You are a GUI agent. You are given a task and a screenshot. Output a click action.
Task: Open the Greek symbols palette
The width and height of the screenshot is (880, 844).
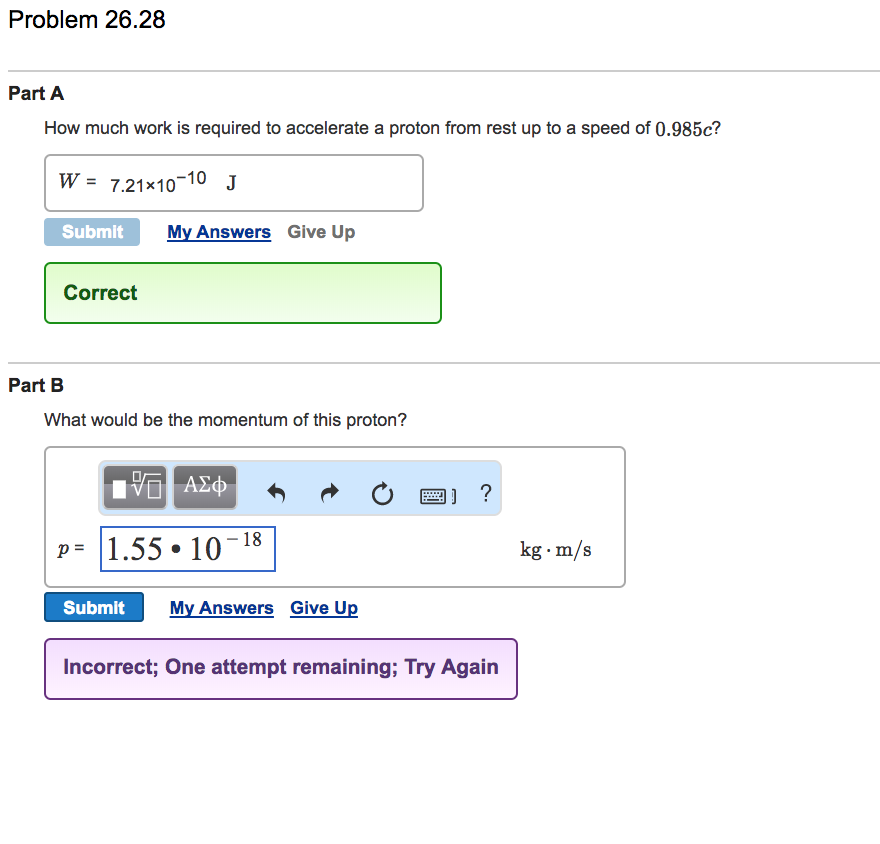tap(204, 488)
